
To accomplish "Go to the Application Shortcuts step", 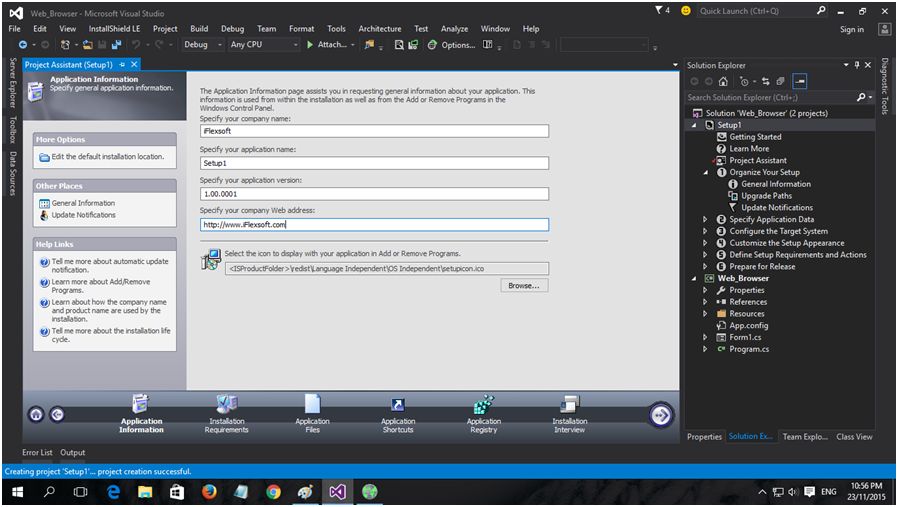I will click(398, 405).
